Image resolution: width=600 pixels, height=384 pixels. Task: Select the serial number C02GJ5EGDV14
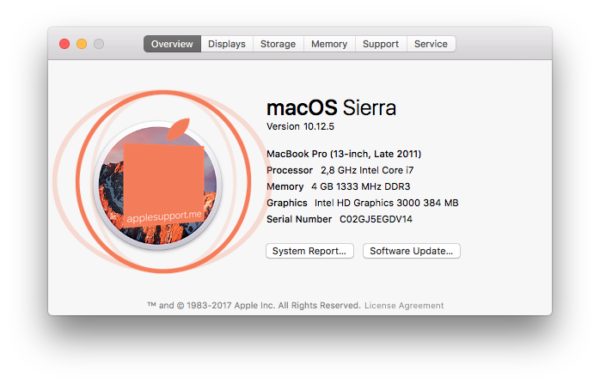pyautogui.click(x=376, y=219)
